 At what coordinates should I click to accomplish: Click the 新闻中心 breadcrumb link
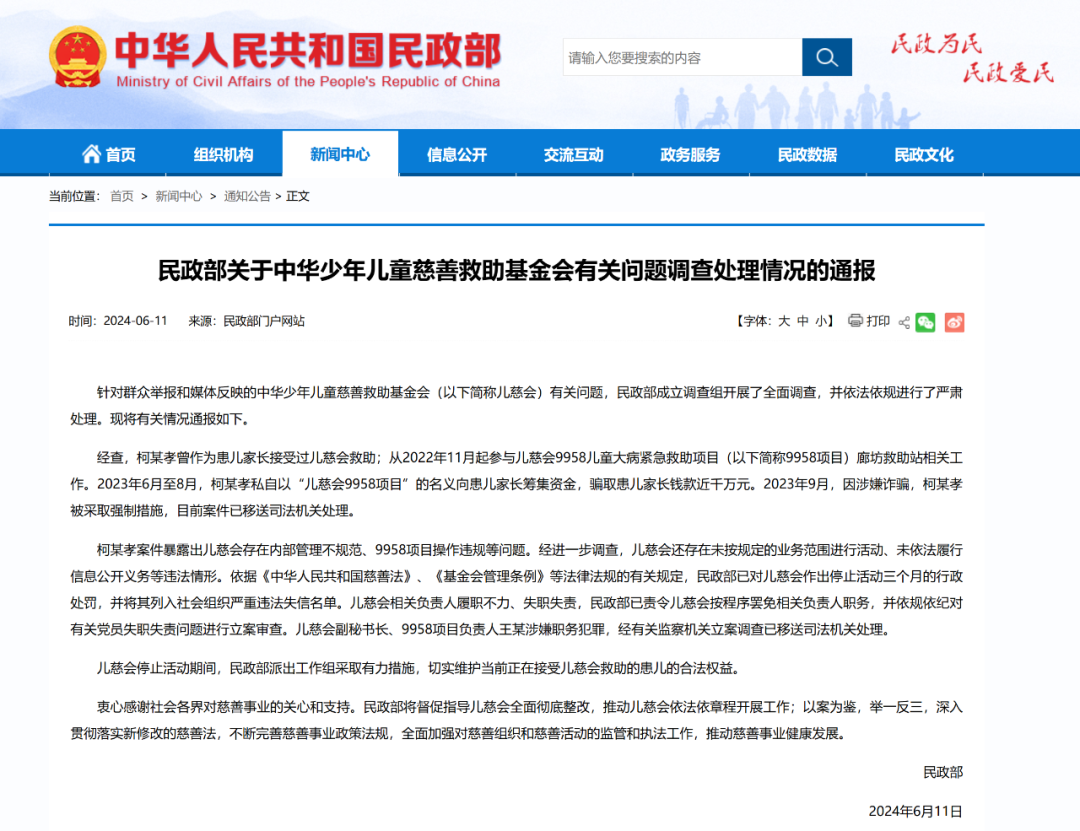click(x=177, y=196)
